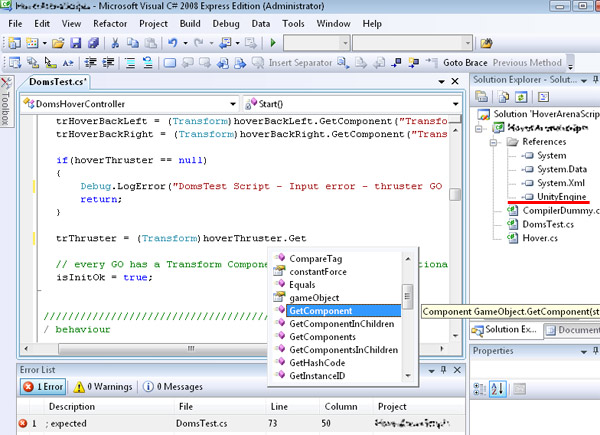Toggle the 0 Warnings filter button
The height and width of the screenshot is (435, 600).
[x=103, y=387]
